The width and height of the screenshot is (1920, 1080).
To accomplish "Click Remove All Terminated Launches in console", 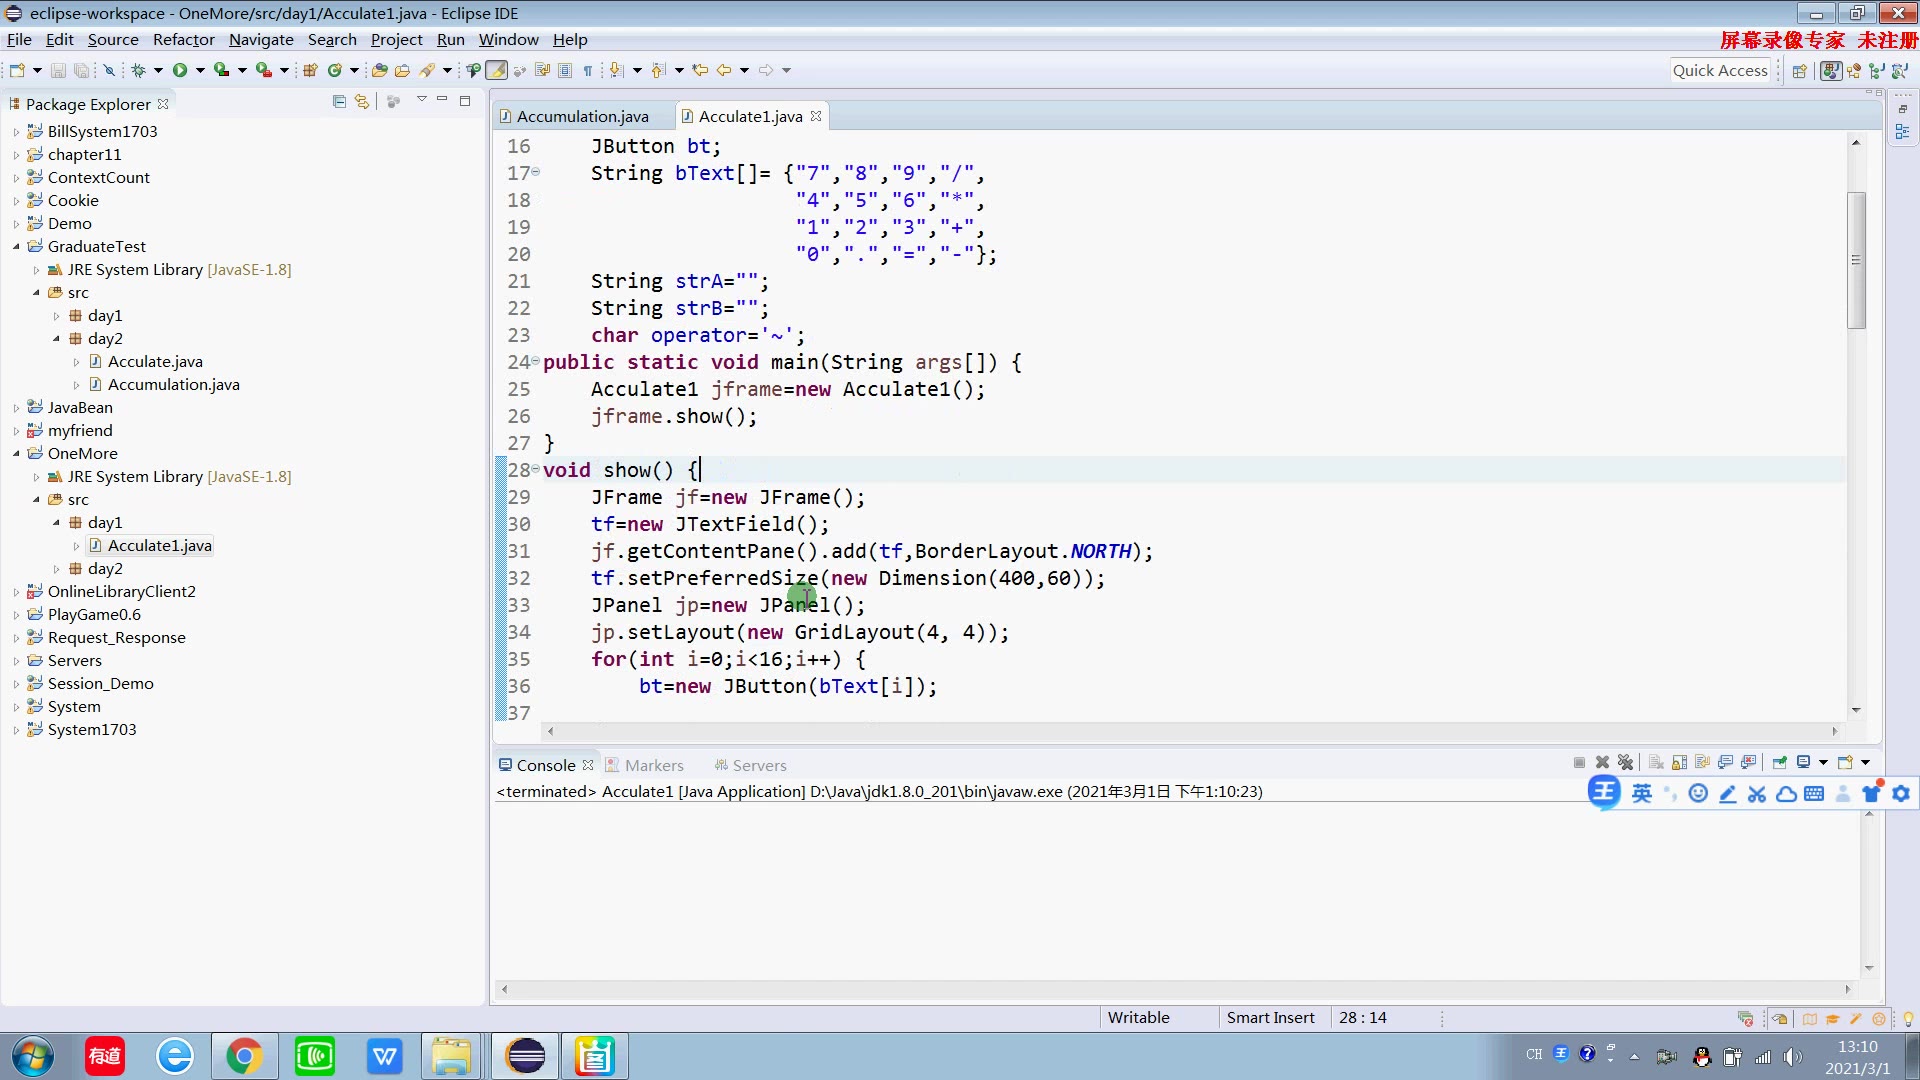I will point(1625,763).
